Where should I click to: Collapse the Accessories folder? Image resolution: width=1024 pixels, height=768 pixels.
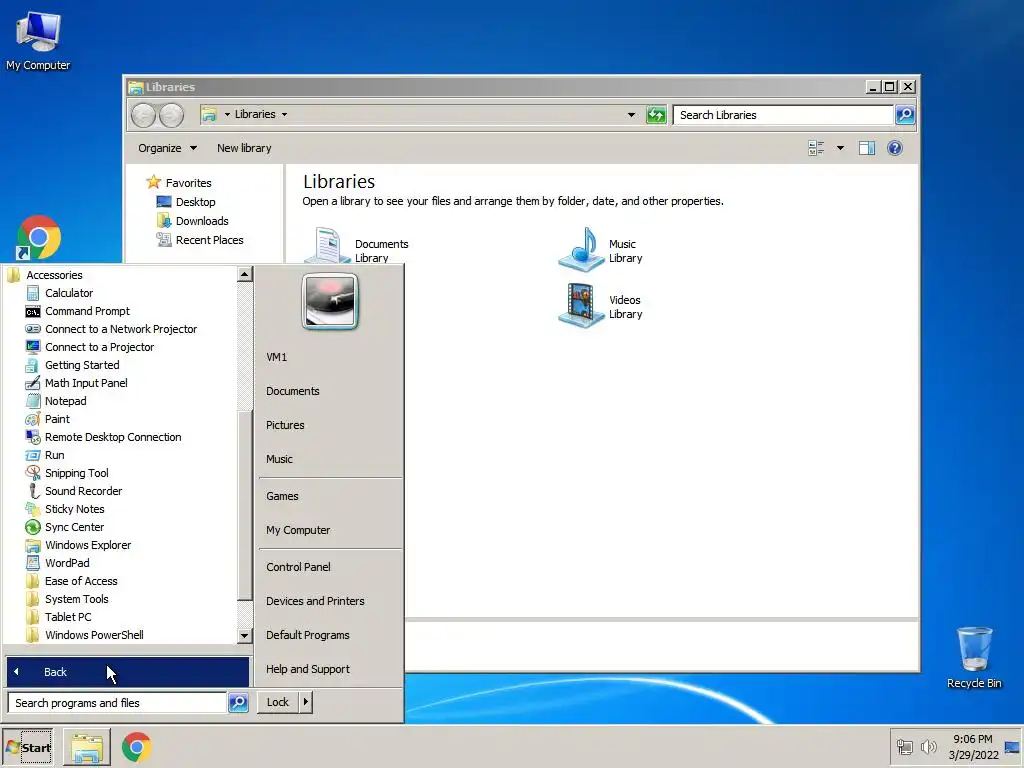pos(54,275)
